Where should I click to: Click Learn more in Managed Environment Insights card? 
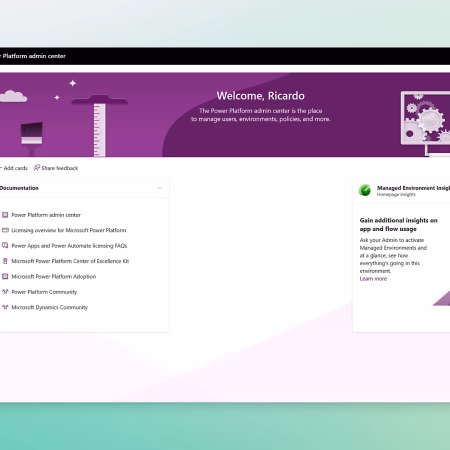(x=373, y=279)
